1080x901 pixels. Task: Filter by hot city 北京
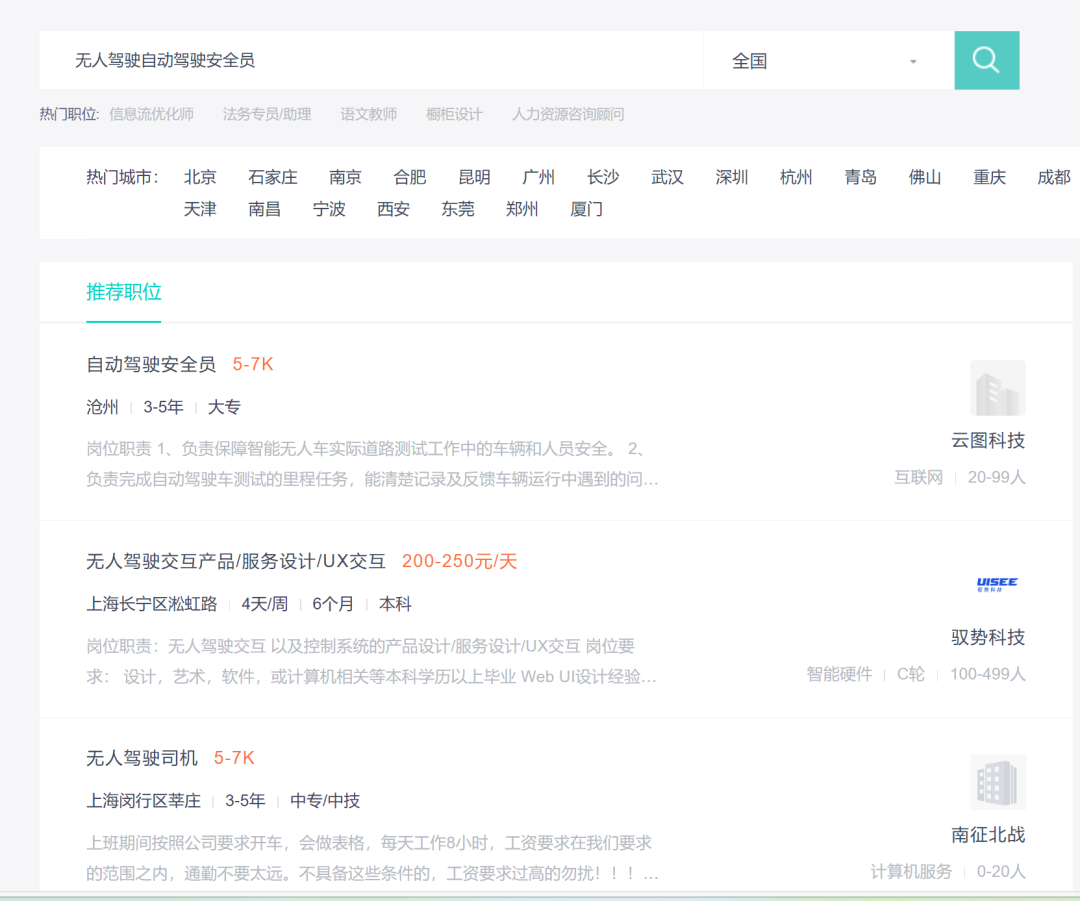200,177
